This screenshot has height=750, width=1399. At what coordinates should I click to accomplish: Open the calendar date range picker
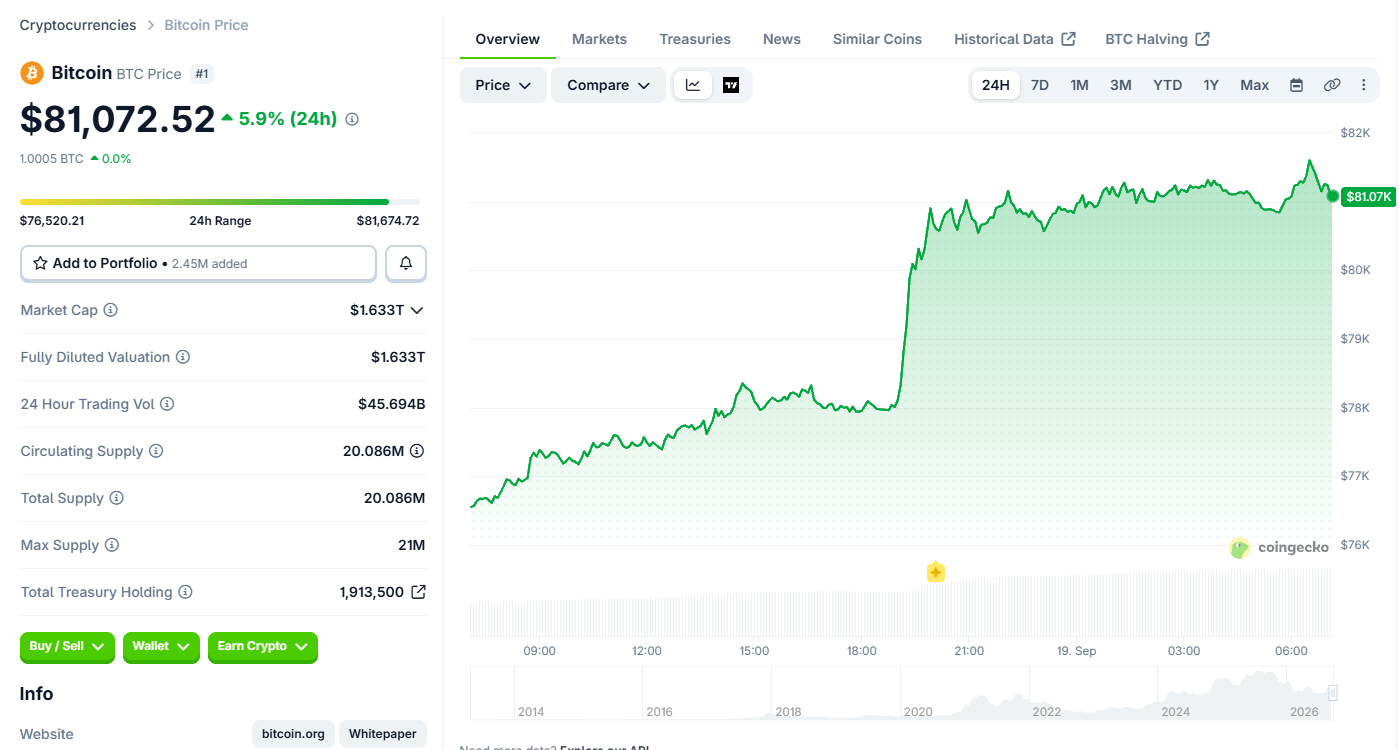[1296, 85]
